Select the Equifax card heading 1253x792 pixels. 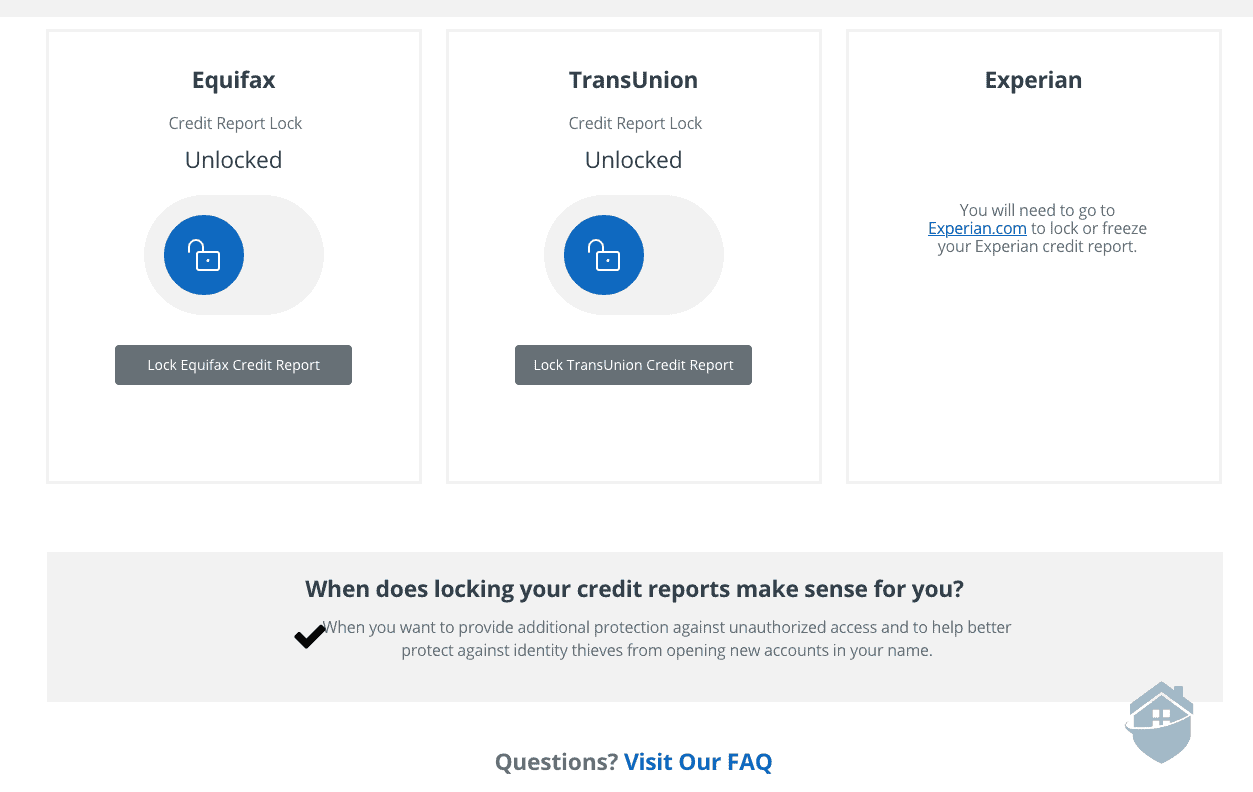pos(233,80)
